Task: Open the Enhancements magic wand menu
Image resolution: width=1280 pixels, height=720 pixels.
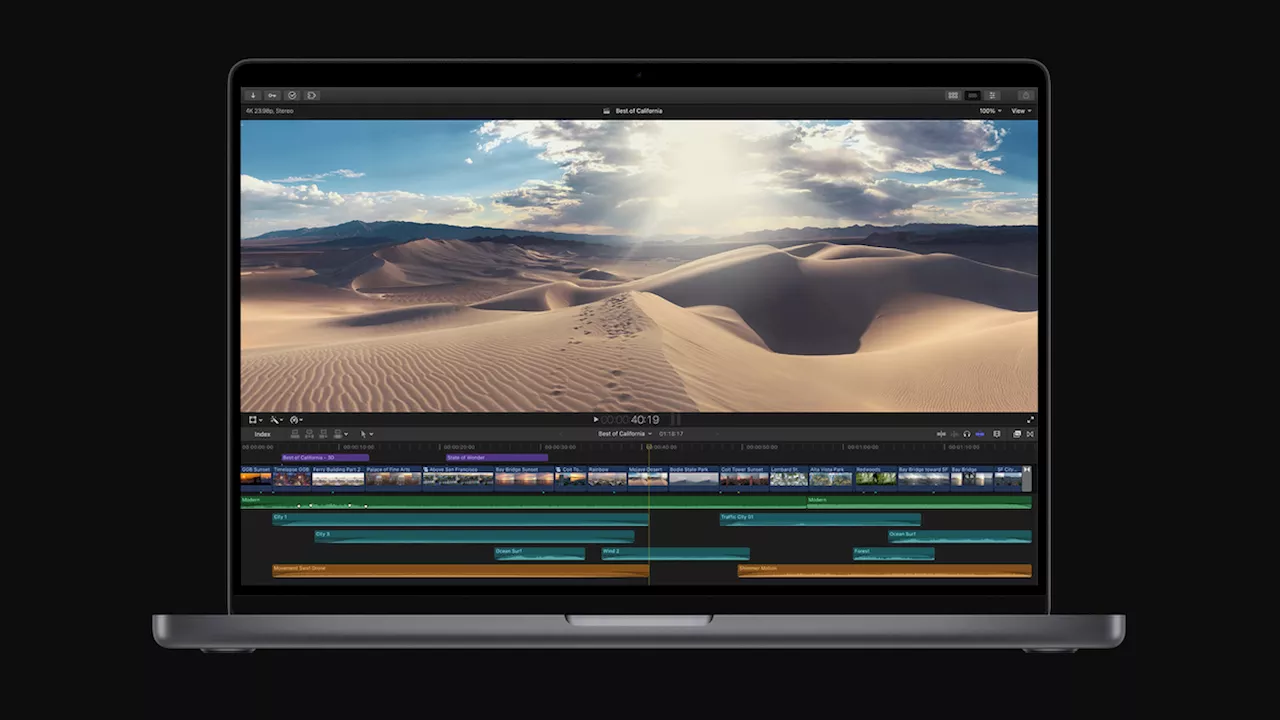Action: tap(276, 420)
